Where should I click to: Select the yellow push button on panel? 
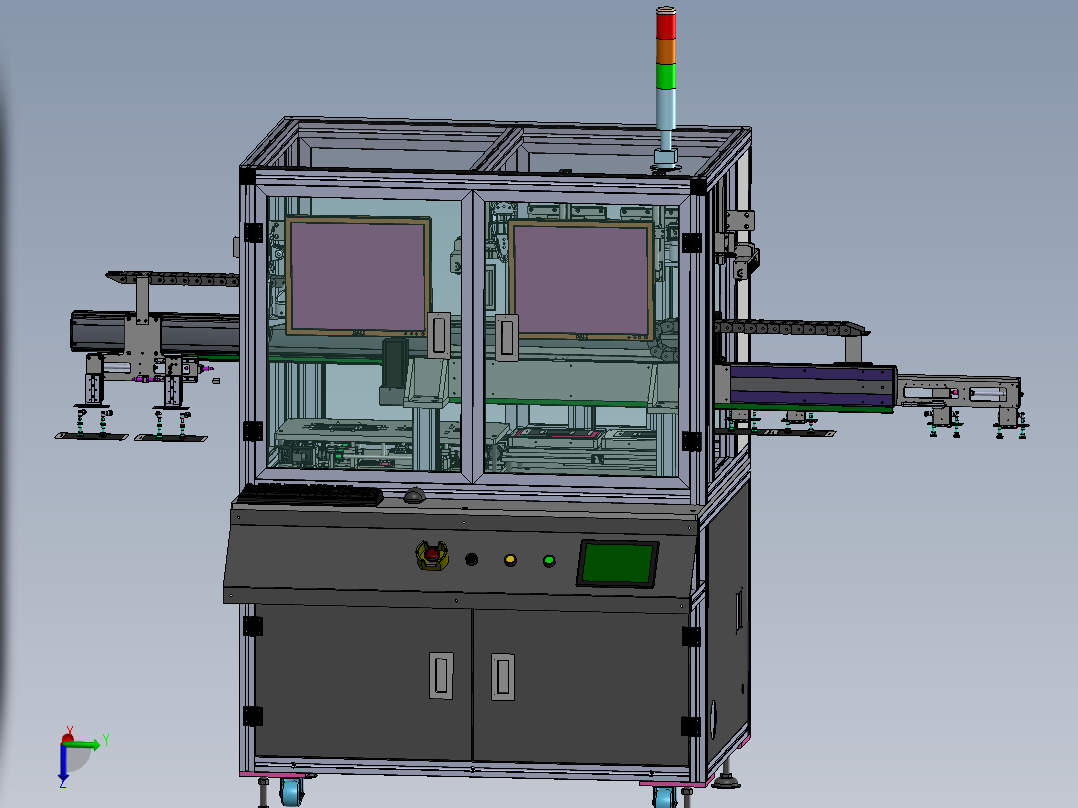[510, 560]
